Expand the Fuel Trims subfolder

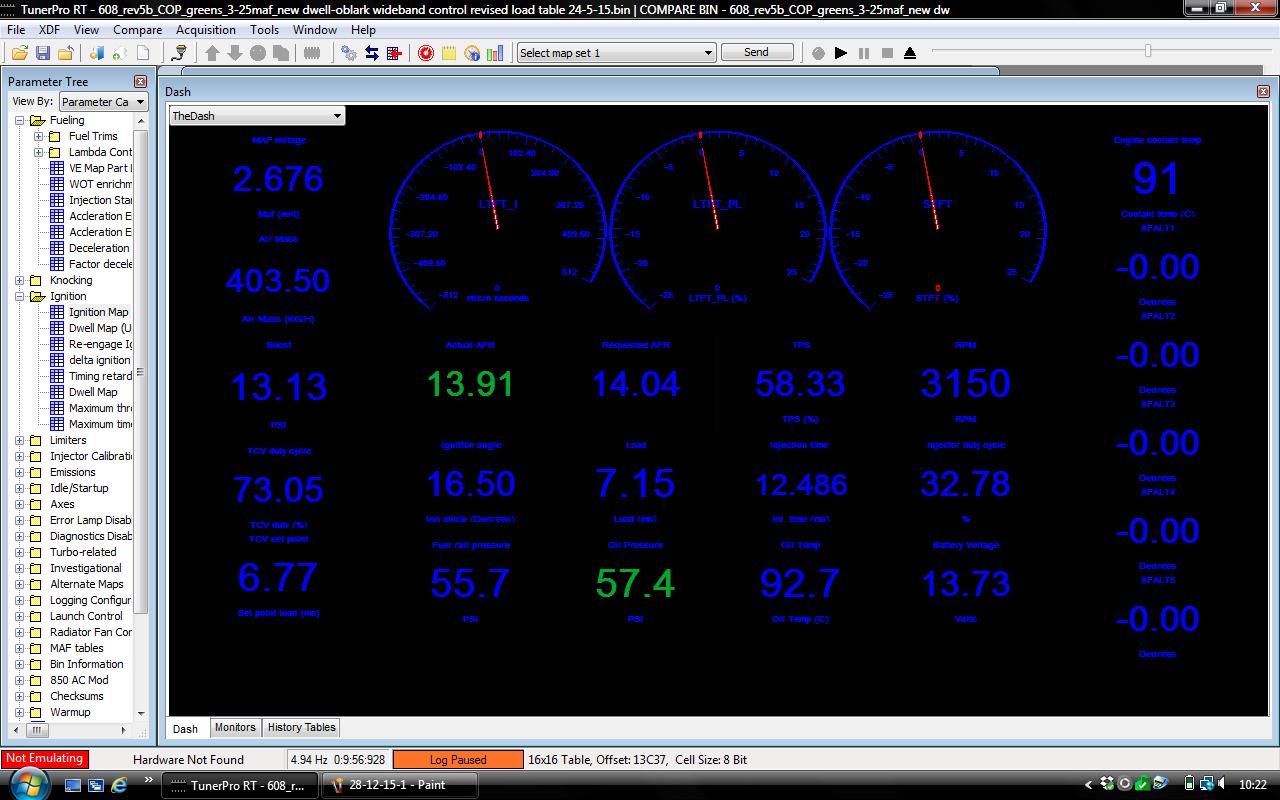[x=39, y=136]
